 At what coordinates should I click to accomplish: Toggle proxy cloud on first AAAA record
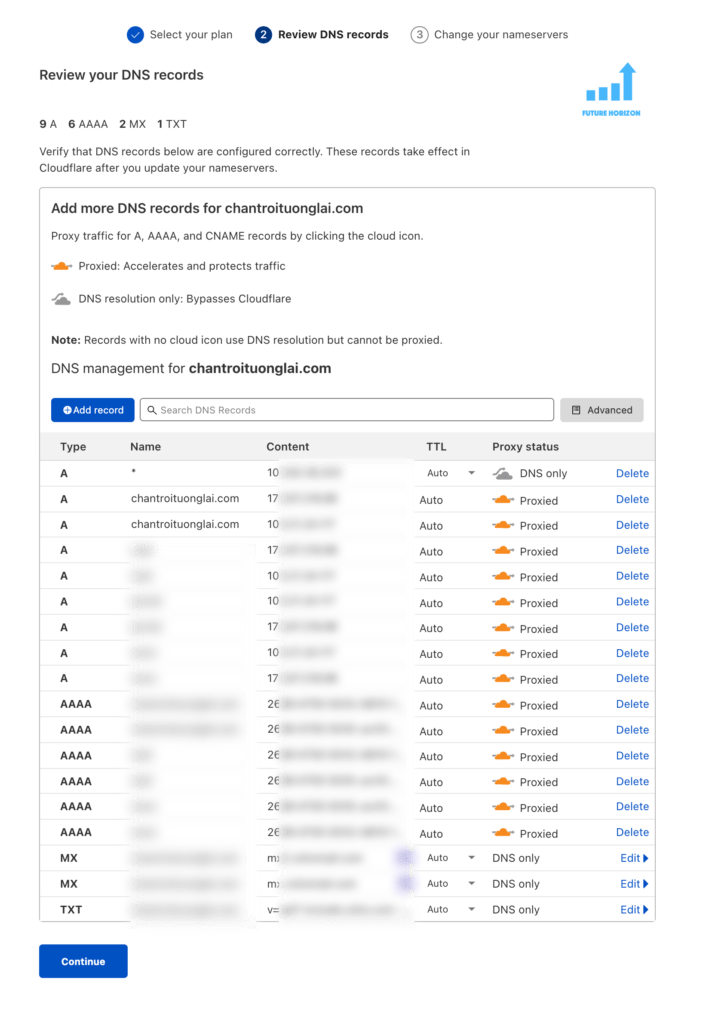[503, 705]
